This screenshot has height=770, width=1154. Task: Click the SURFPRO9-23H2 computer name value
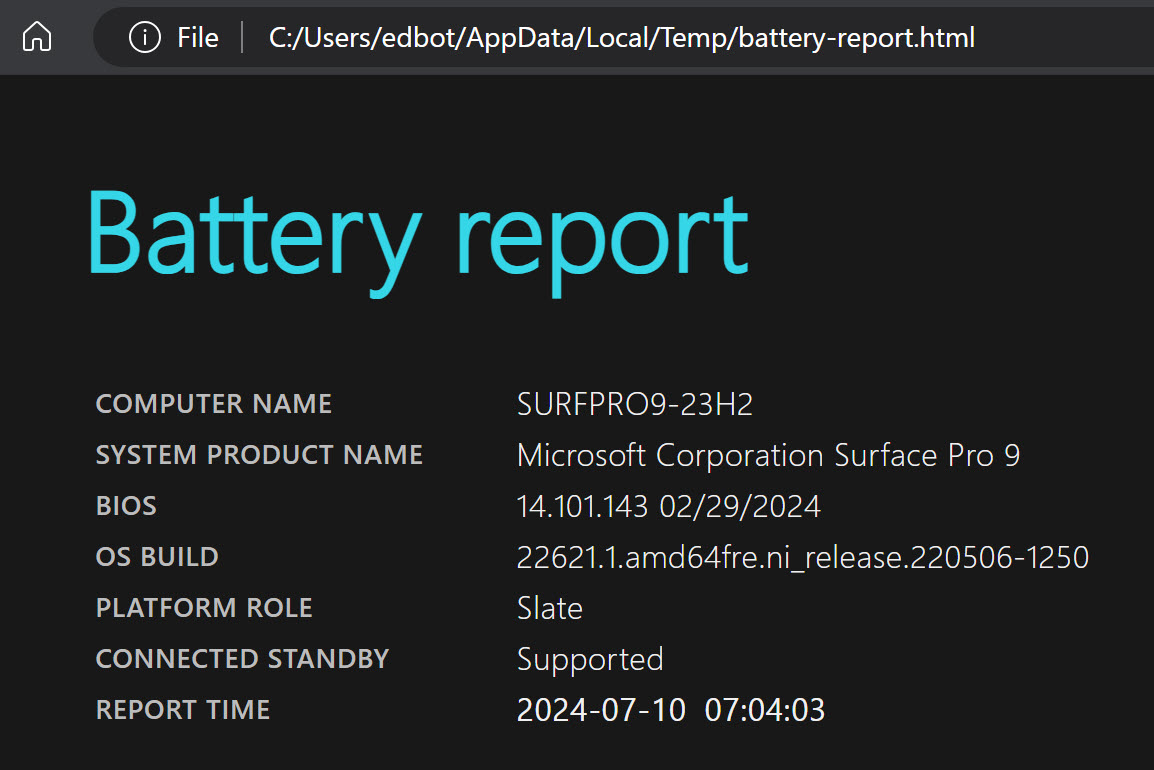click(x=634, y=404)
